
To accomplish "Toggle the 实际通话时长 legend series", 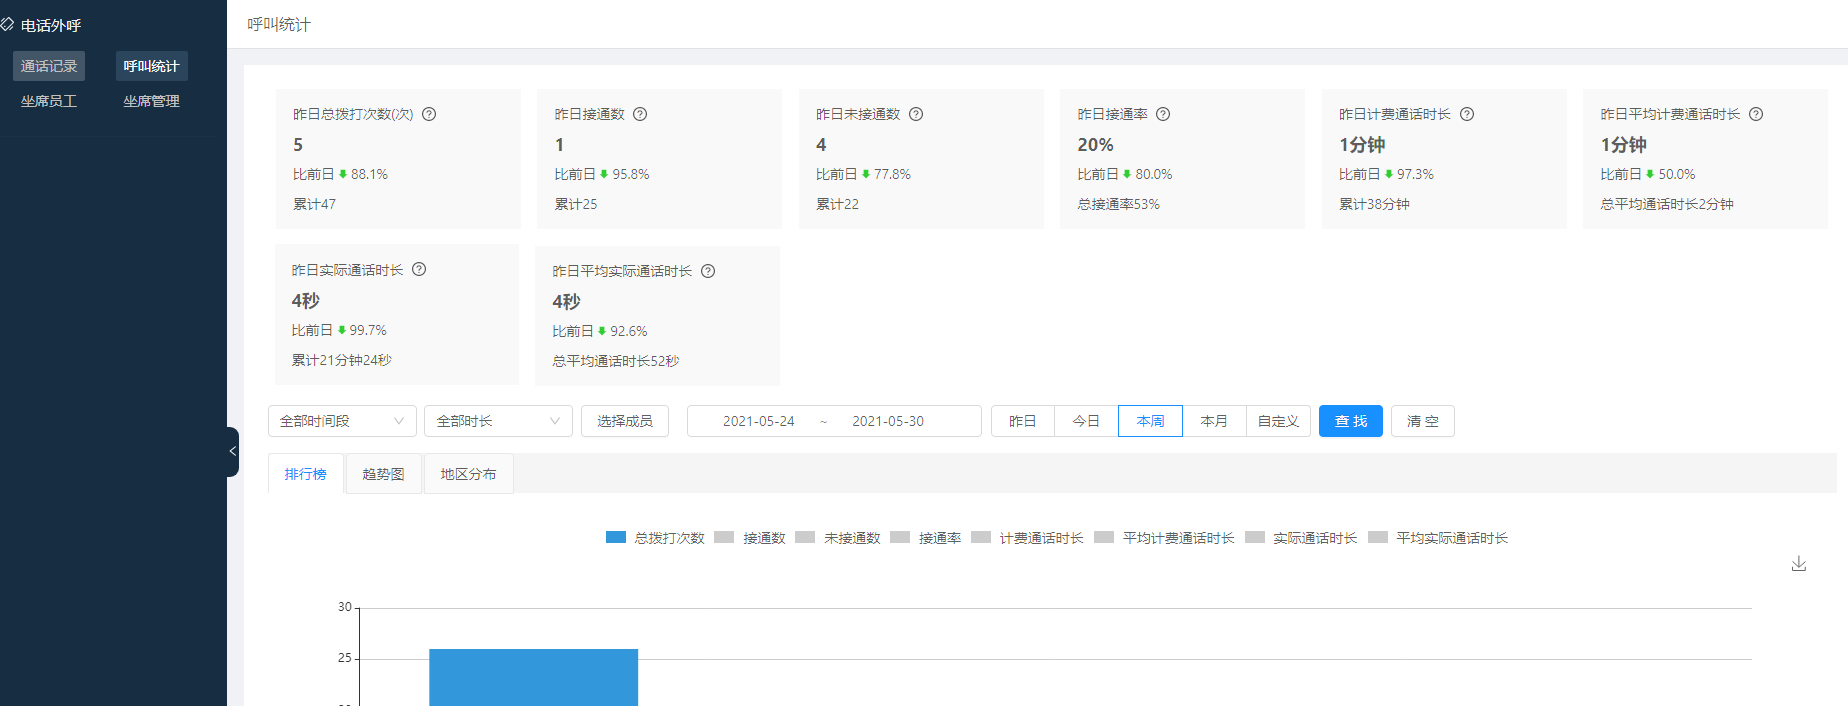I will coord(1302,538).
